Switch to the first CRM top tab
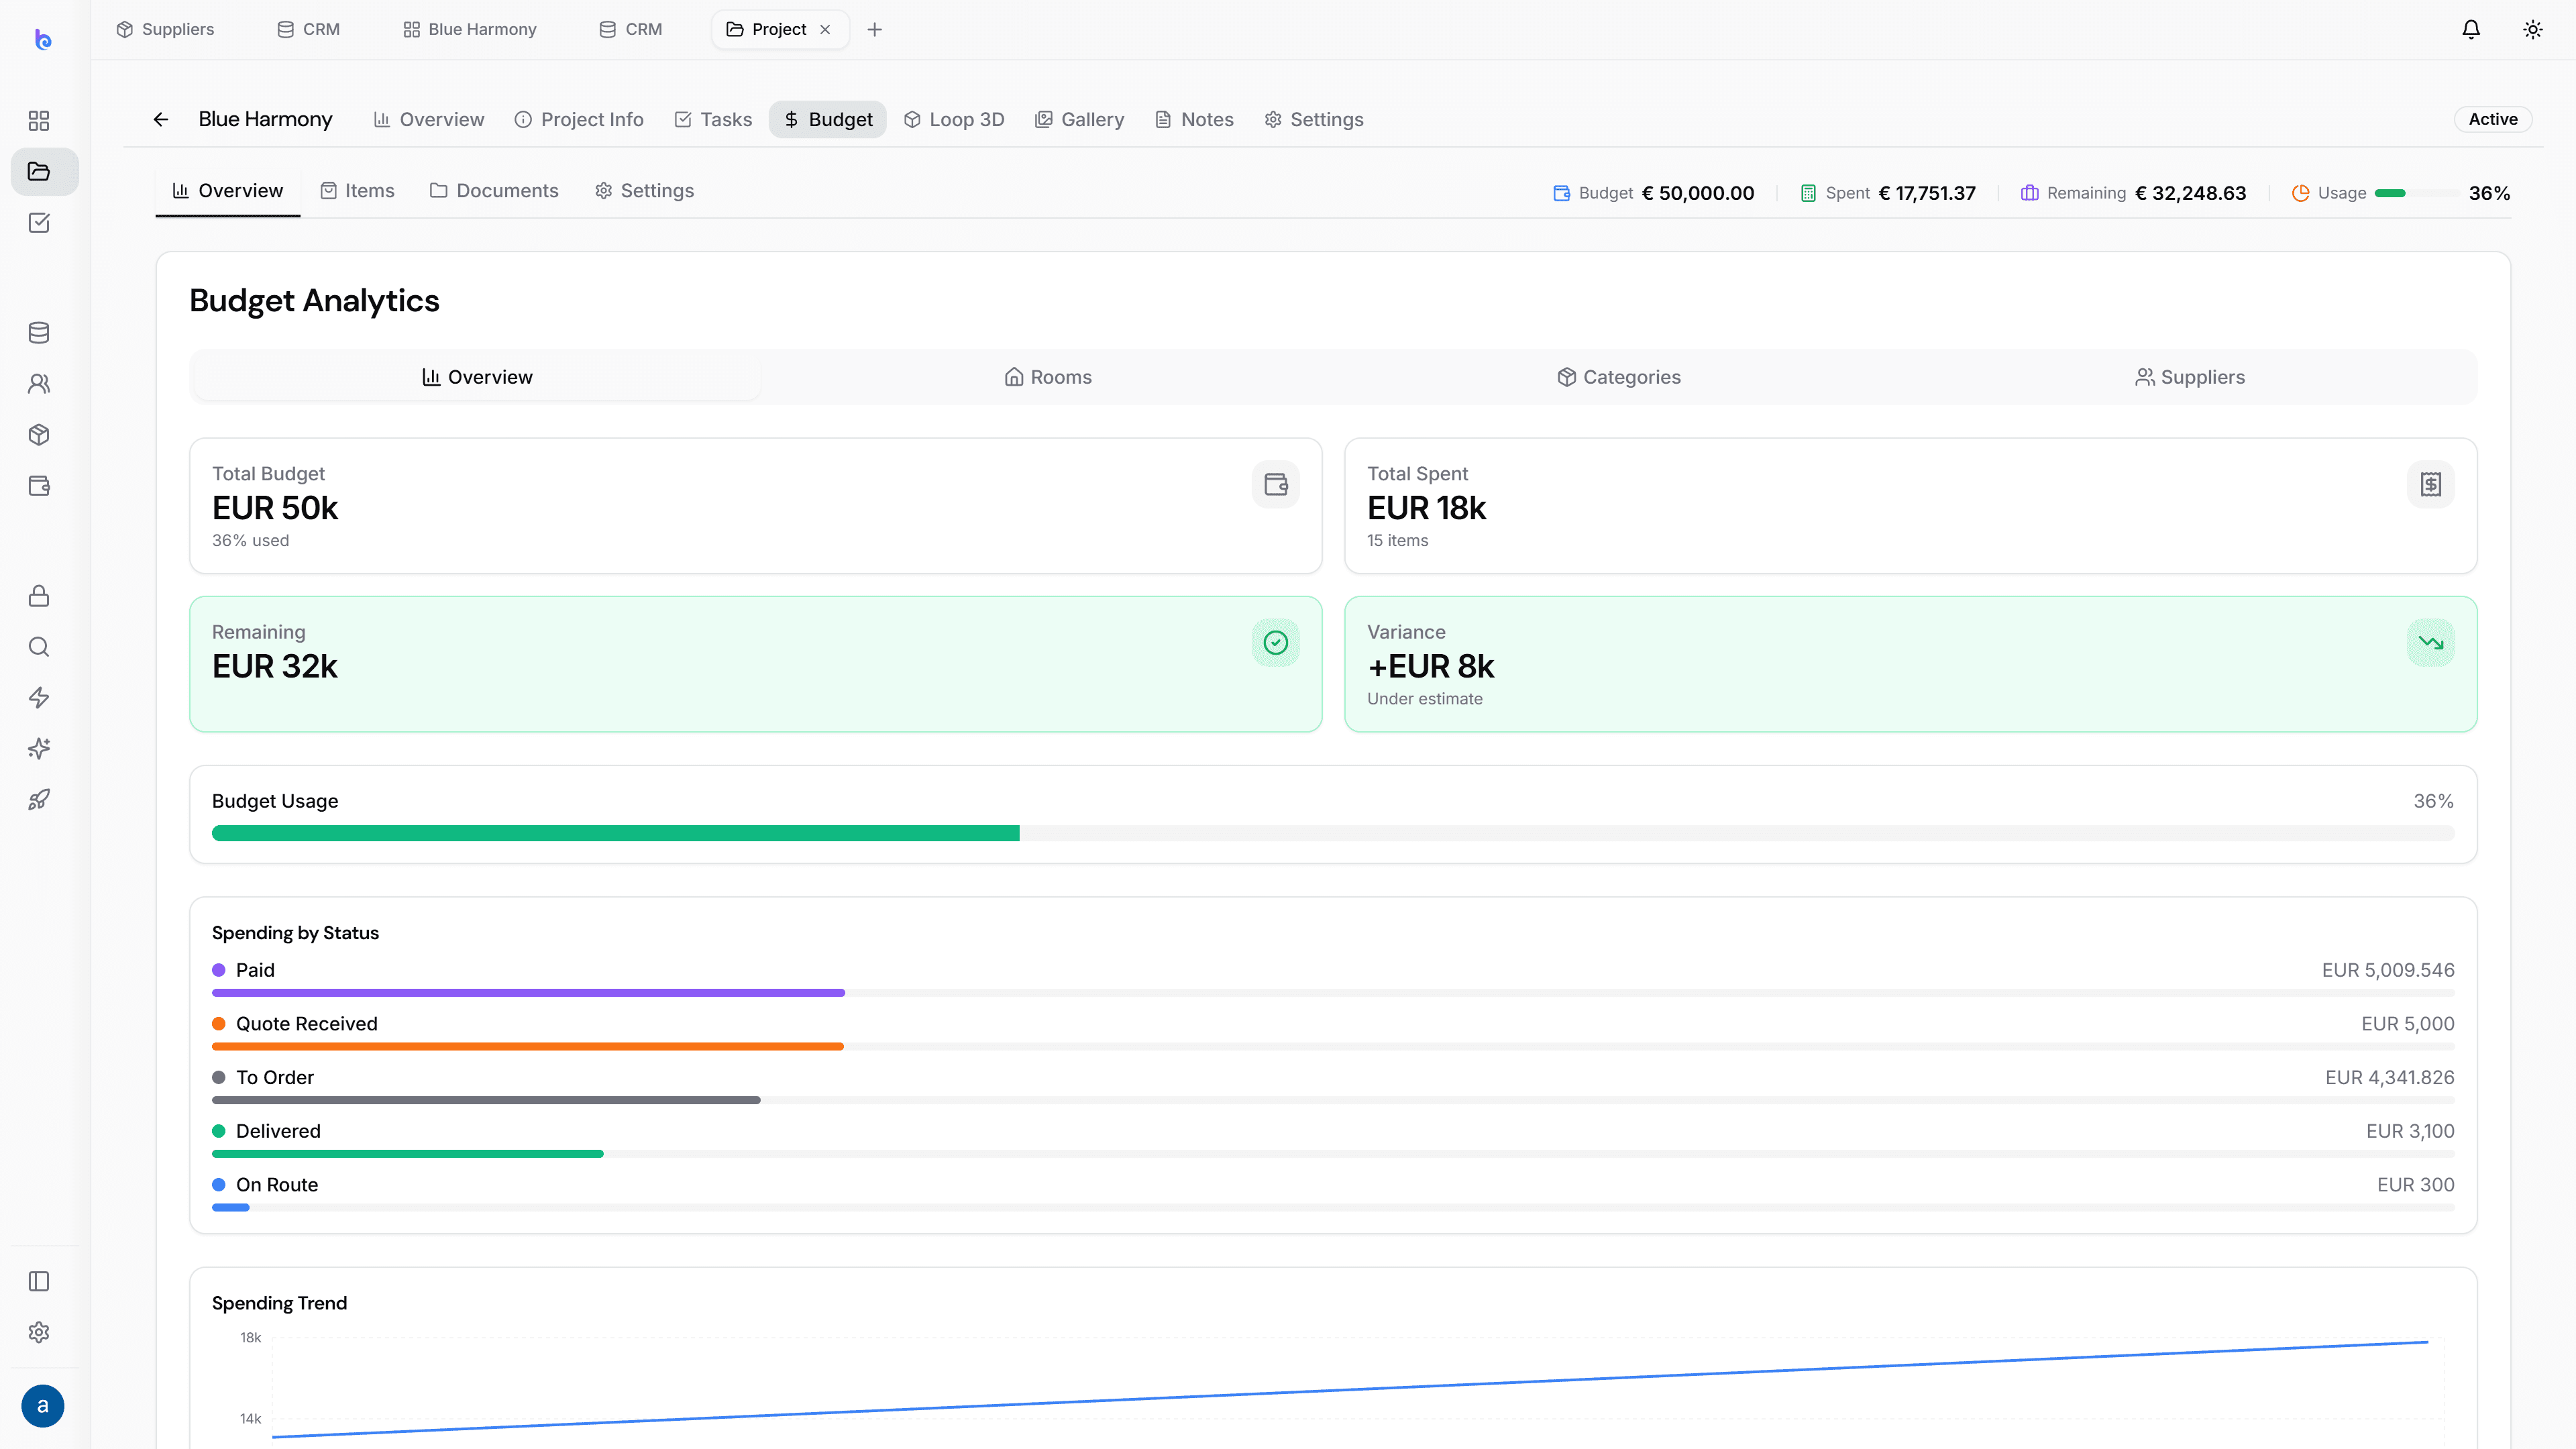 308,30
